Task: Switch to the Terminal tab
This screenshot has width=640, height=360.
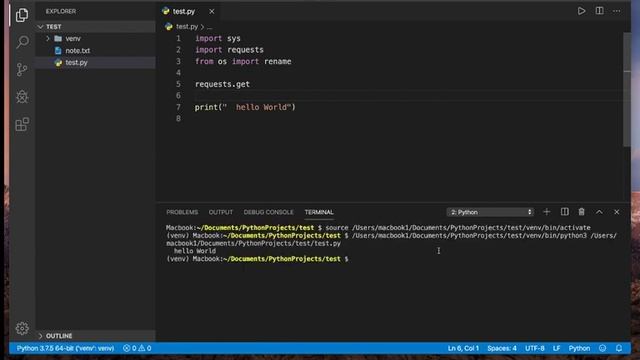Action: 319,212
